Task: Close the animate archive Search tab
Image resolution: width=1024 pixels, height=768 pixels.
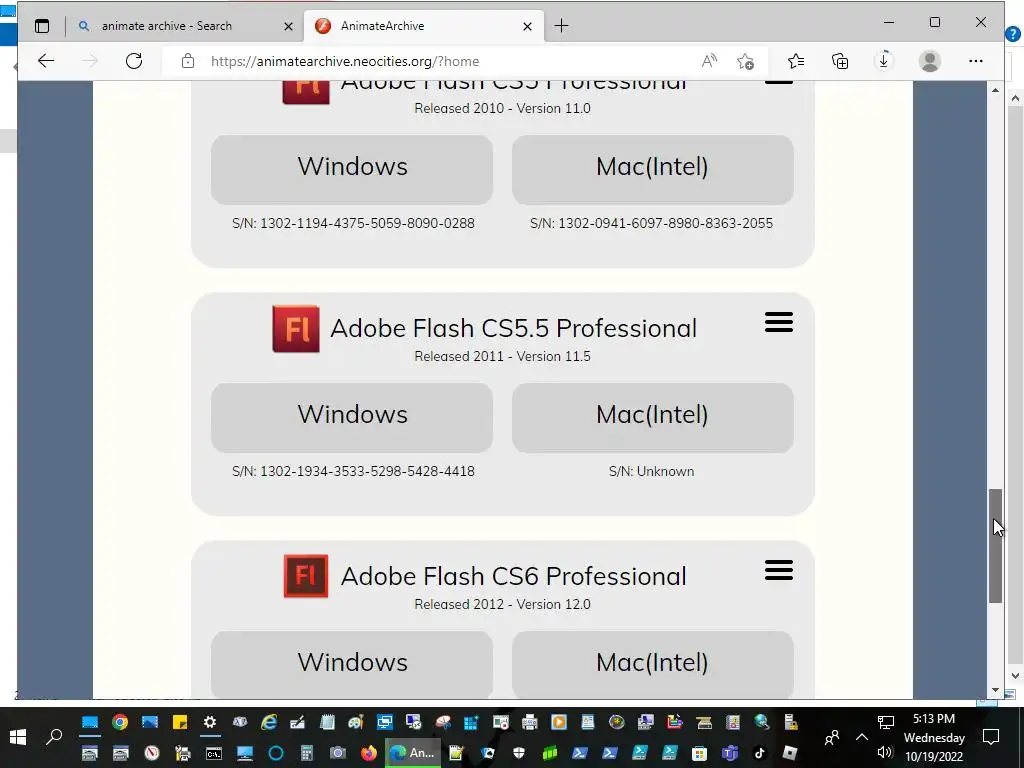Action: point(288,27)
